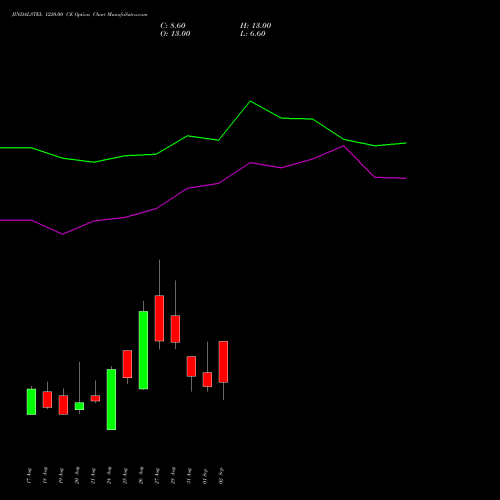Select the tall green candlestick for 24 Aug

(x=111, y=399)
